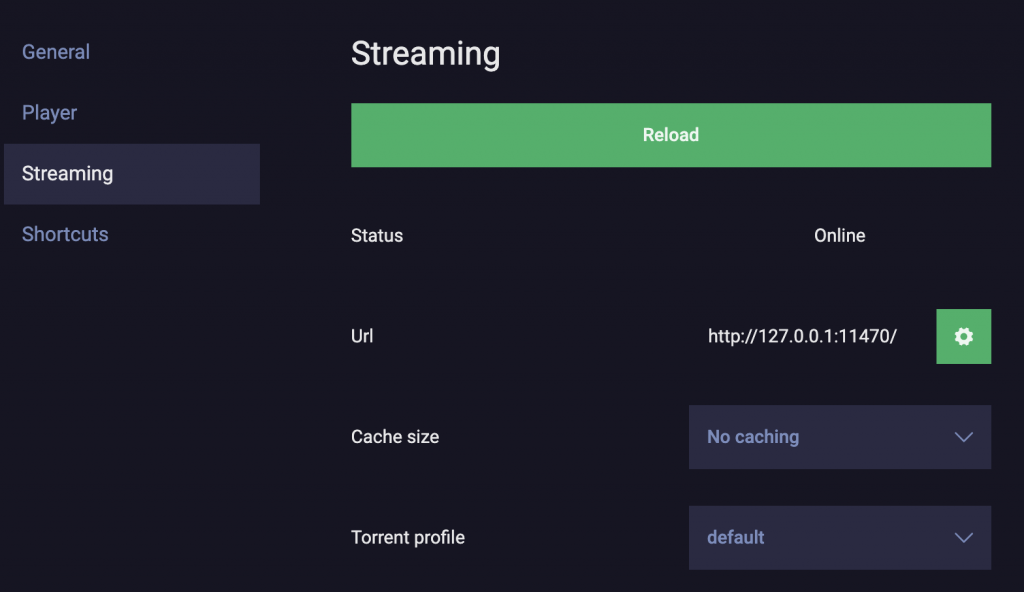The width and height of the screenshot is (1024, 592).
Task: Click the chevron arrow beside default profile
Action: (964, 538)
